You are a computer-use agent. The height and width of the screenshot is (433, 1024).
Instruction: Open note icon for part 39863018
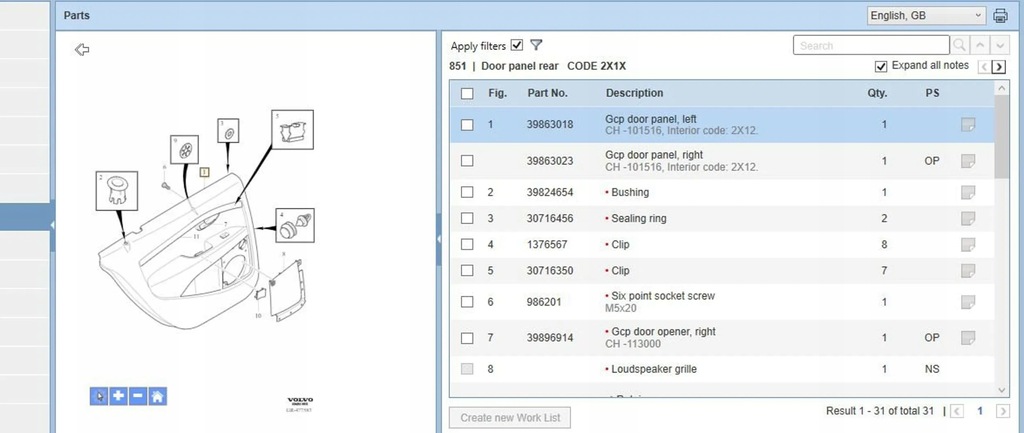[x=967, y=125]
